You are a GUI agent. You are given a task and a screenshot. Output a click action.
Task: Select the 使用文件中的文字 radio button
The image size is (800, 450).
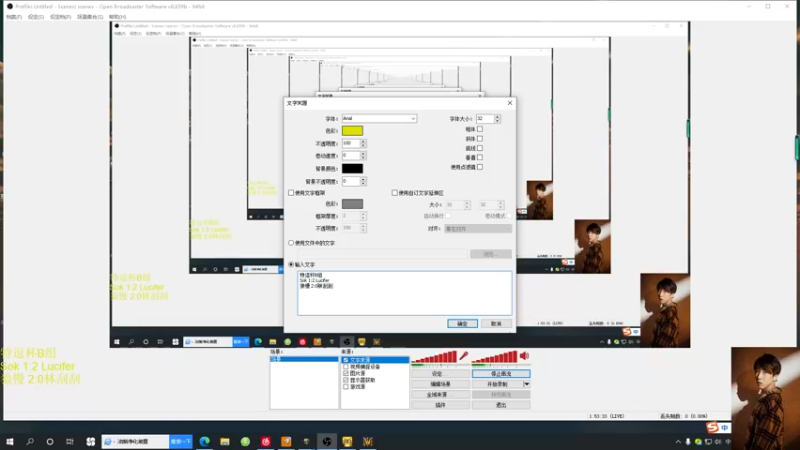(291, 243)
